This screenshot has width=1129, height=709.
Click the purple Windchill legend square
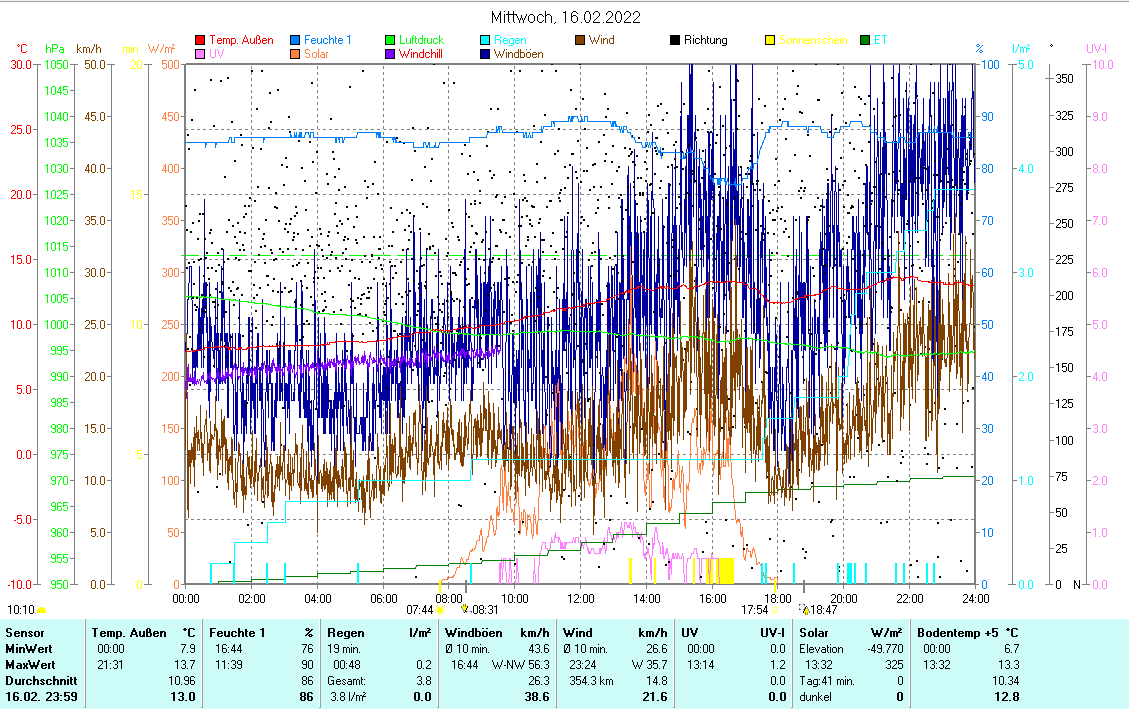390,54
